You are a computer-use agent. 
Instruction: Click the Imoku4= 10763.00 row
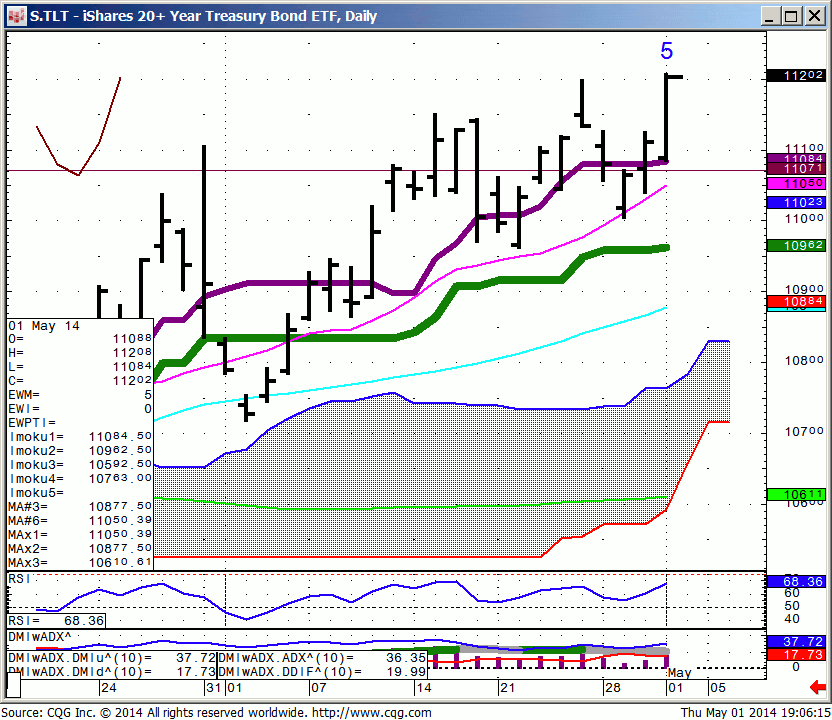coord(80,479)
